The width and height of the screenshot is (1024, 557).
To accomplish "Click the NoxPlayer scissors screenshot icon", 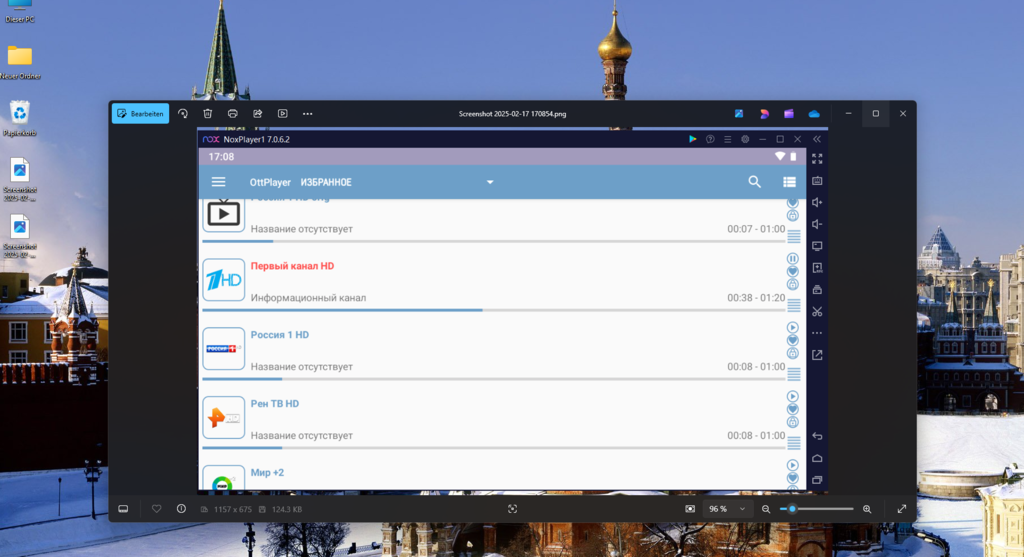I will click(x=817, y=311).
